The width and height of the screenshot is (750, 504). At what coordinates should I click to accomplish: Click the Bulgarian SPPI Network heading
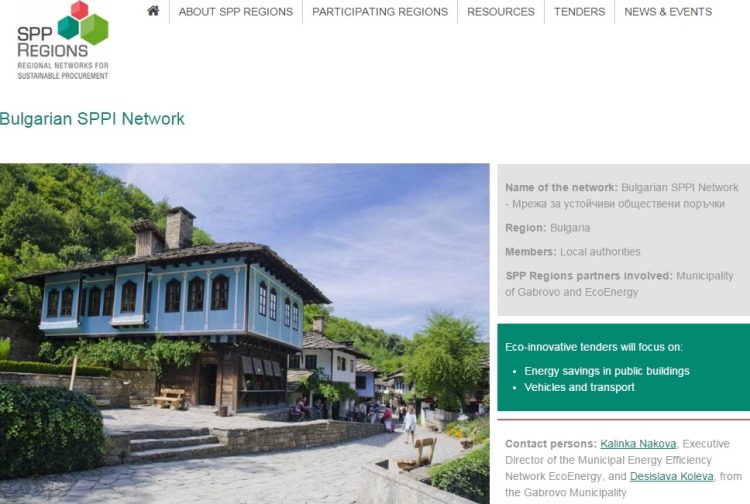point(92,119)
